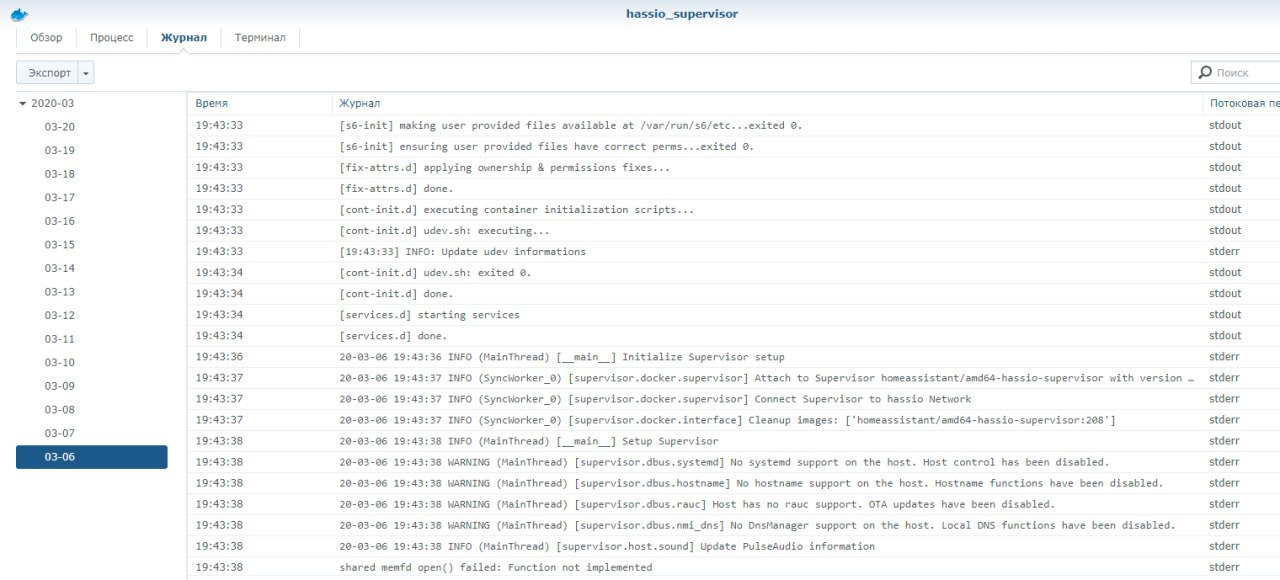Viewport: 1280px width, 580px height.
Task: Select log date 03-09
Action: point(60,386)
